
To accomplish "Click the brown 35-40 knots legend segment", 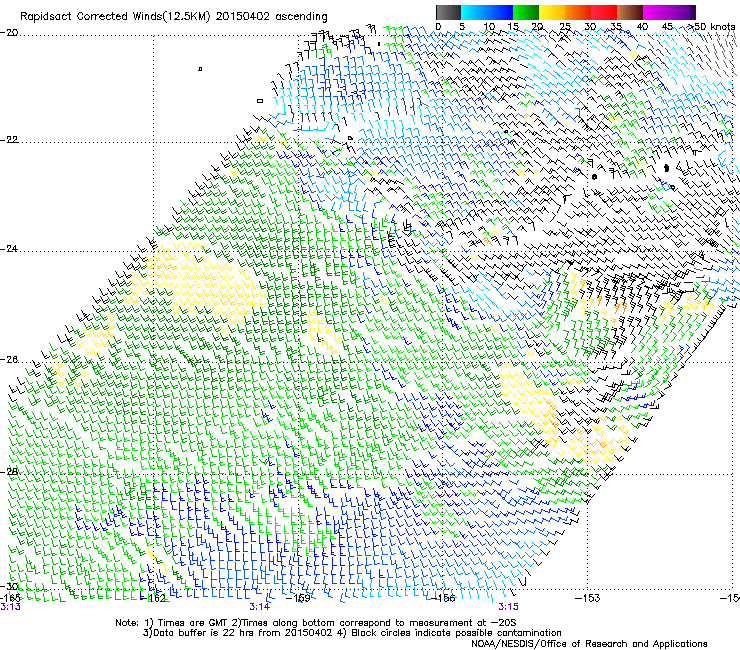I will (x=630, y=12).
